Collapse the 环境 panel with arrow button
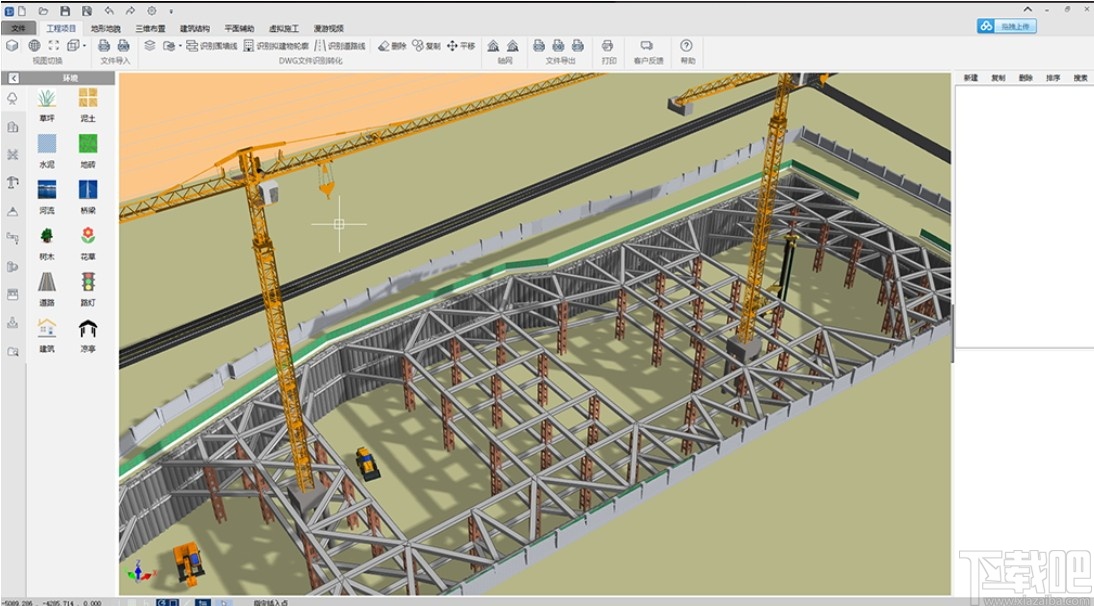The width and height of the screenshot is (1094, 606). coord(13,78)
